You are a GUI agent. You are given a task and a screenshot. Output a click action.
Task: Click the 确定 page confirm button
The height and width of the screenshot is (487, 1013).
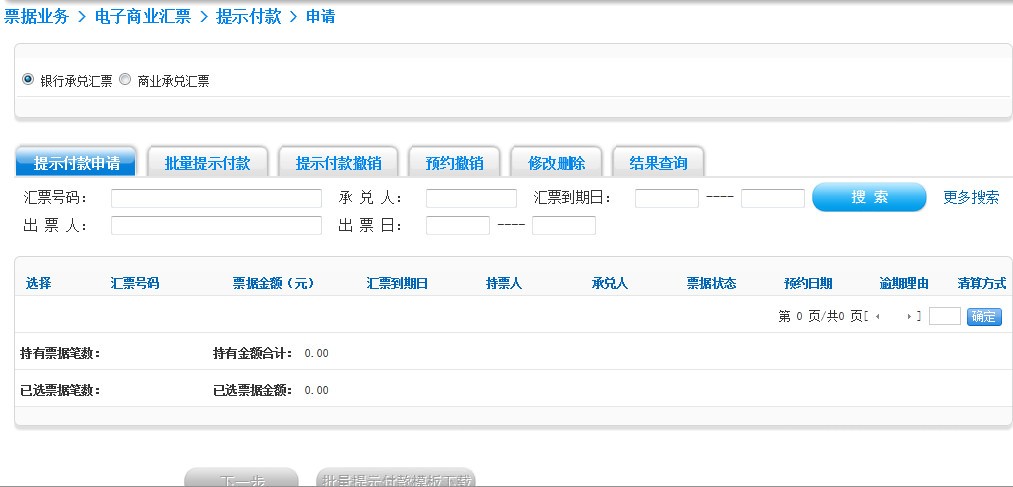click(x=984, y=317)
